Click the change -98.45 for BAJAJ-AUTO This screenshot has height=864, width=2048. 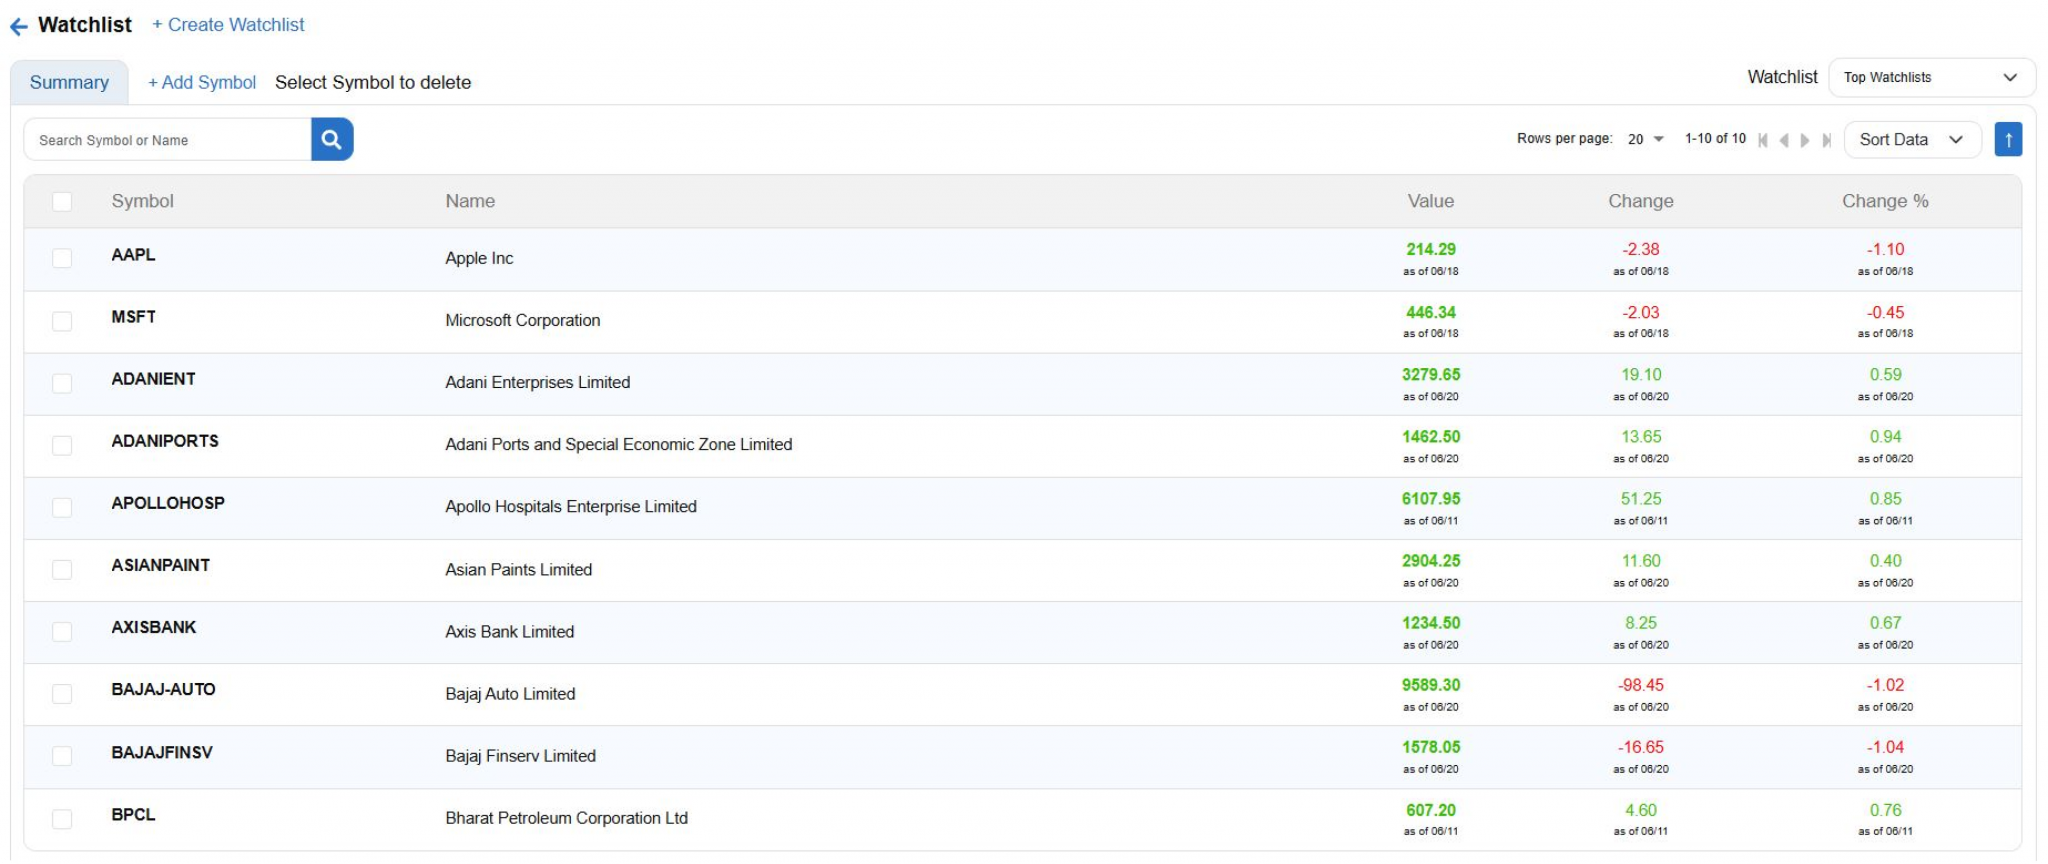point(1641,685)
